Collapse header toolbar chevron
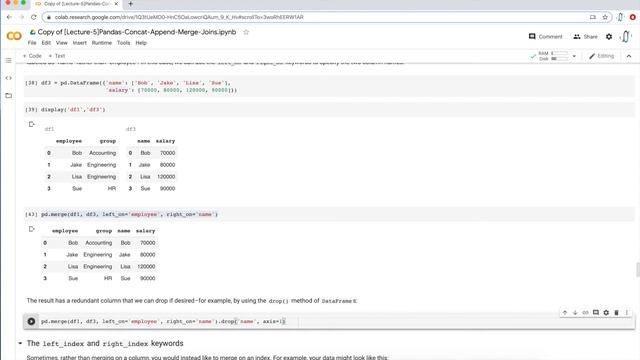640x360 pixels. pyautogui.click(x=629, y=56)
